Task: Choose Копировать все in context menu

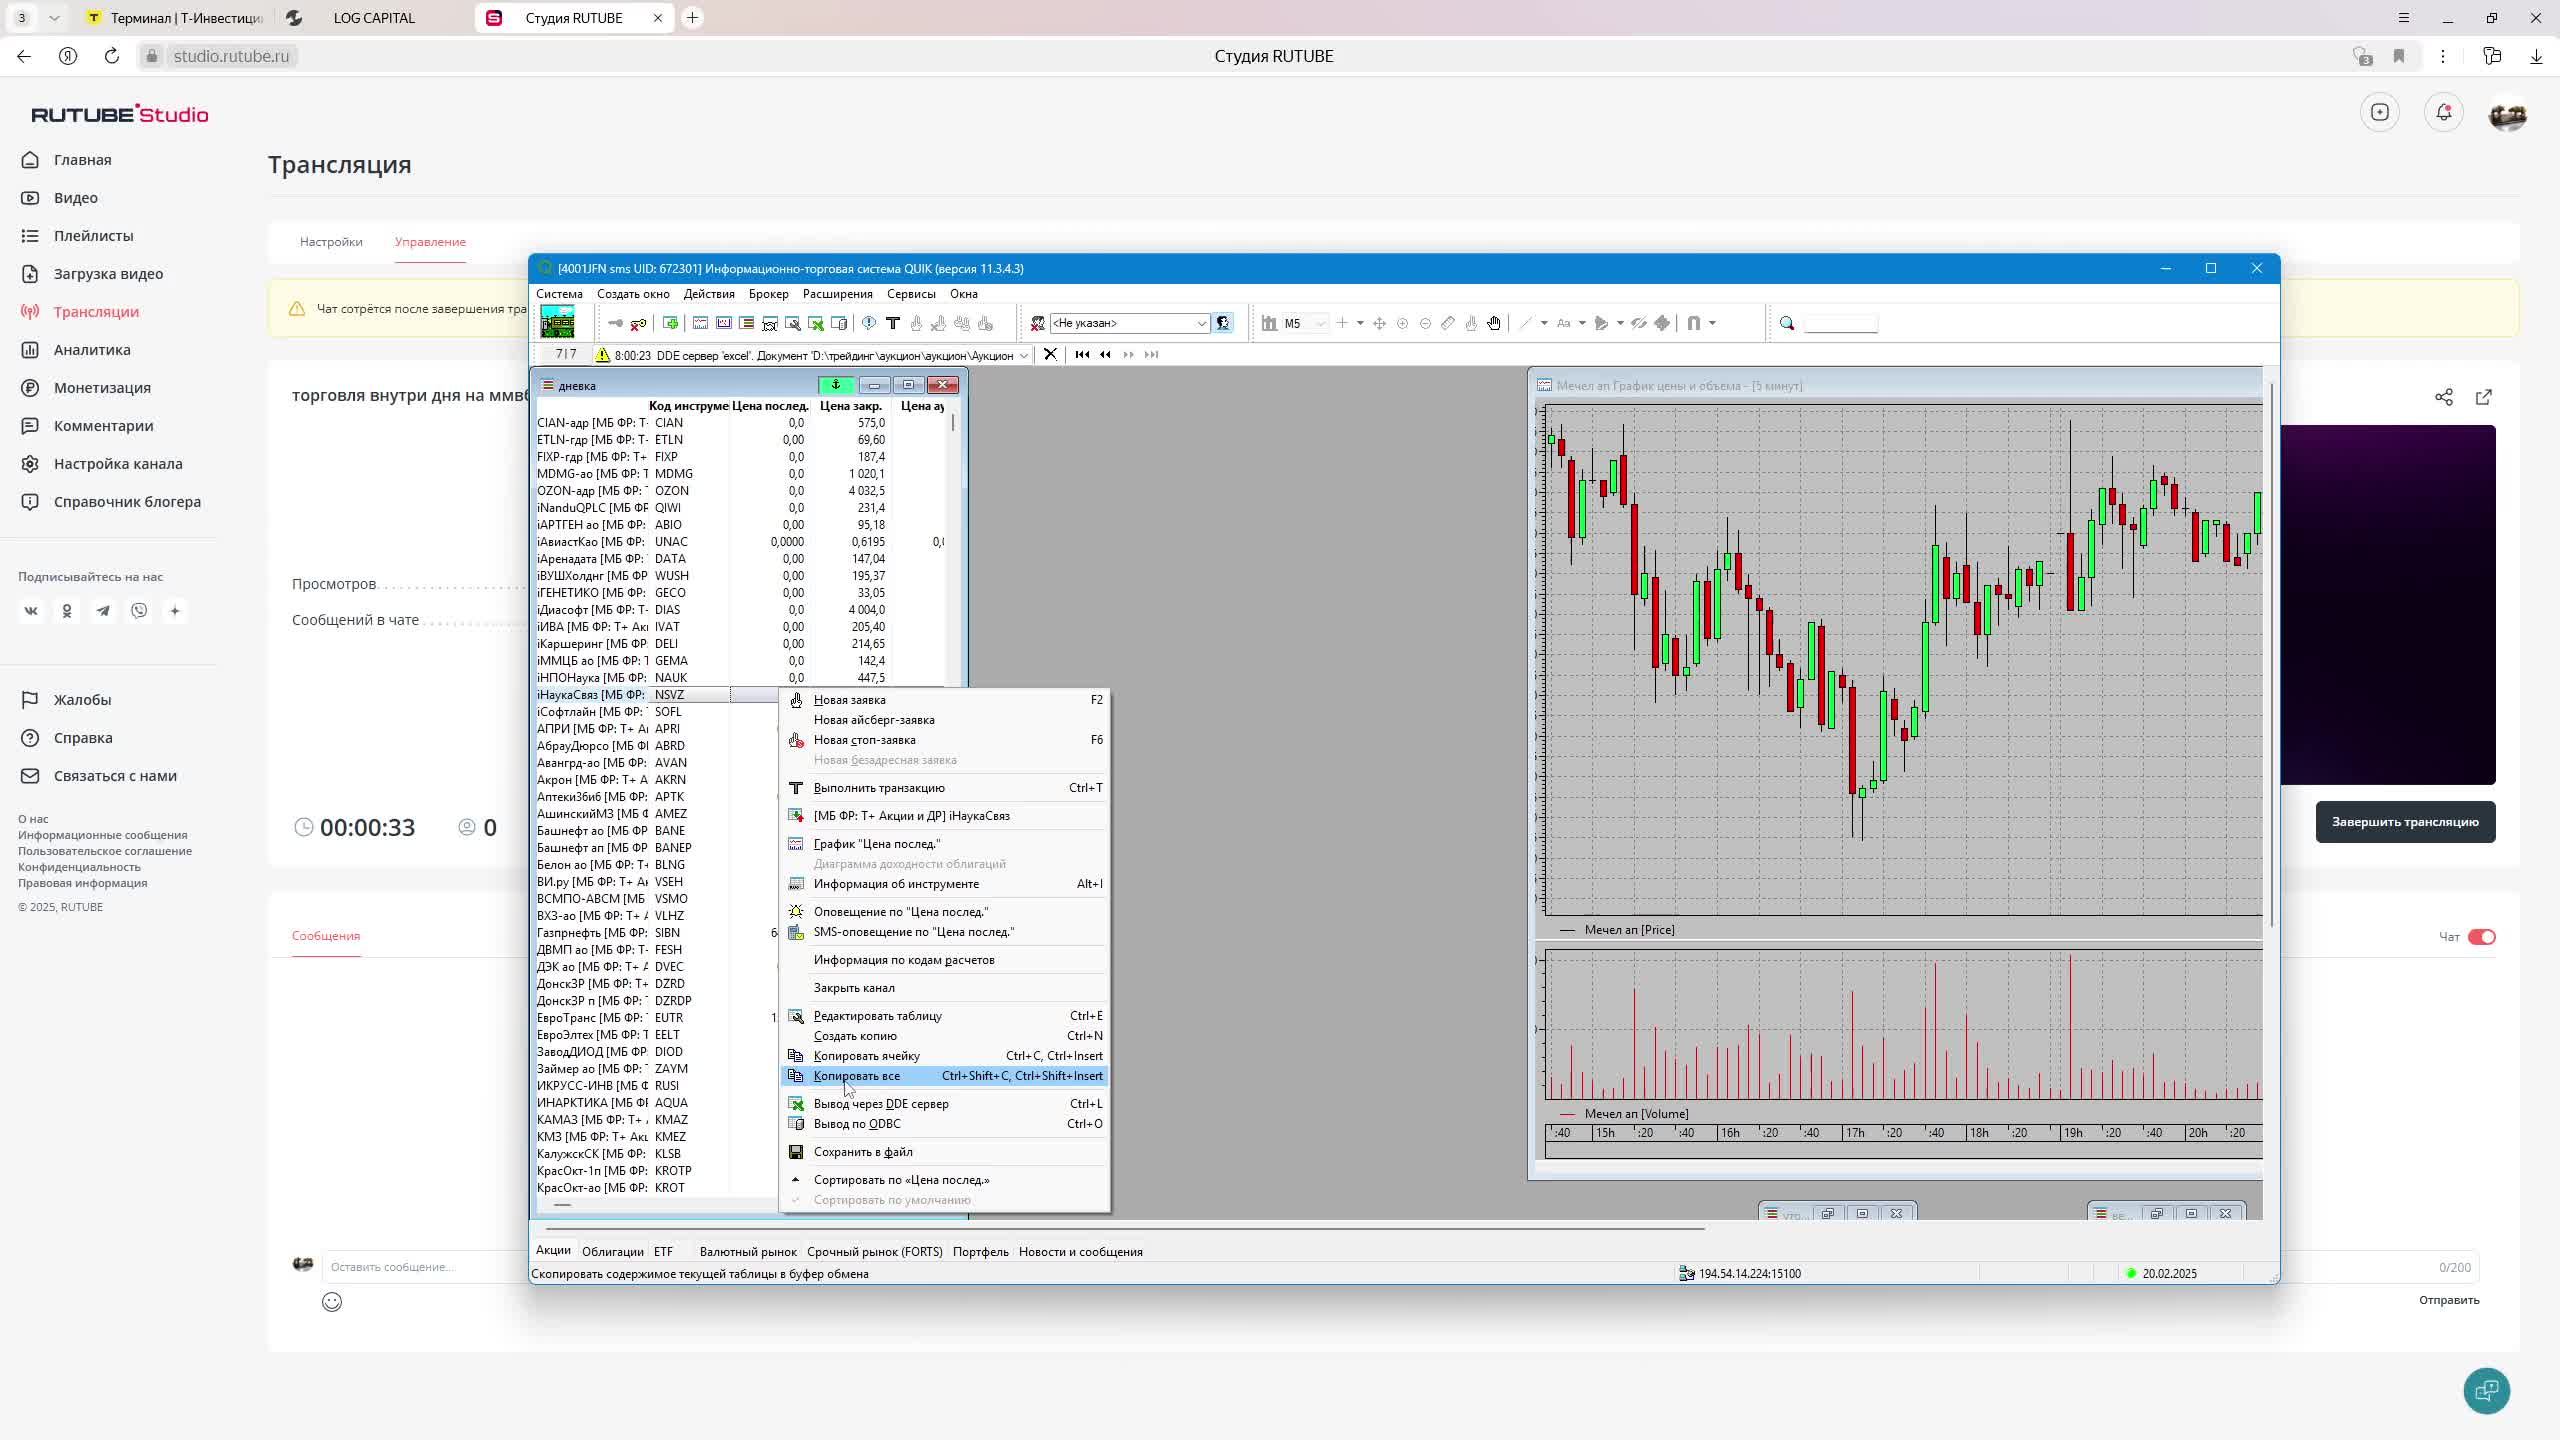Action: 945,1076
